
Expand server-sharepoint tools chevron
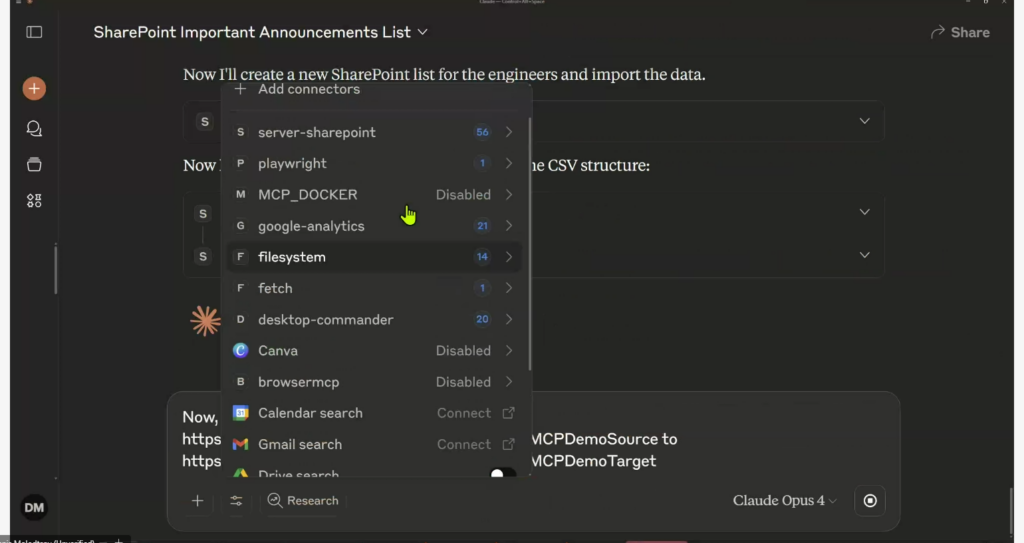point(509,132)
